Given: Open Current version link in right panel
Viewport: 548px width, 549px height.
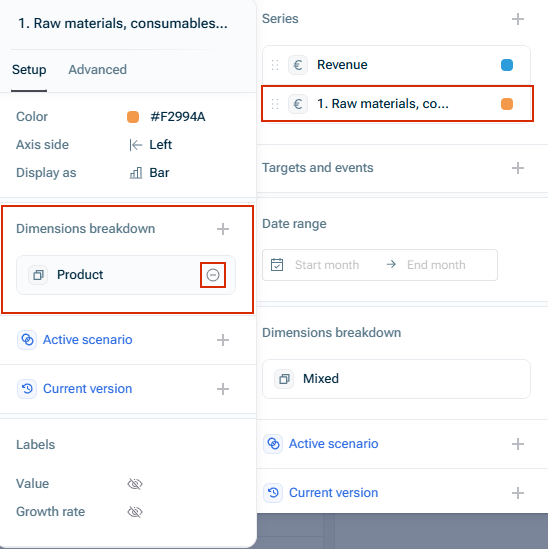Looking at the screenshot, I should pyautogui.click(x=333, y=493).
